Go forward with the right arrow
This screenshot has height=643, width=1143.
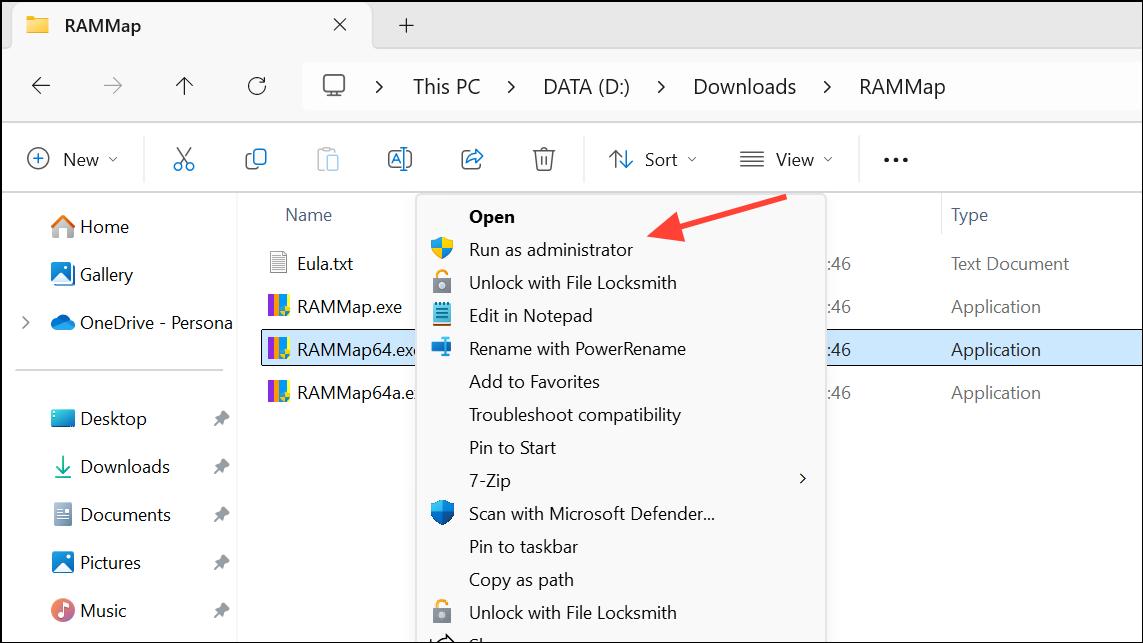(113, 86)
